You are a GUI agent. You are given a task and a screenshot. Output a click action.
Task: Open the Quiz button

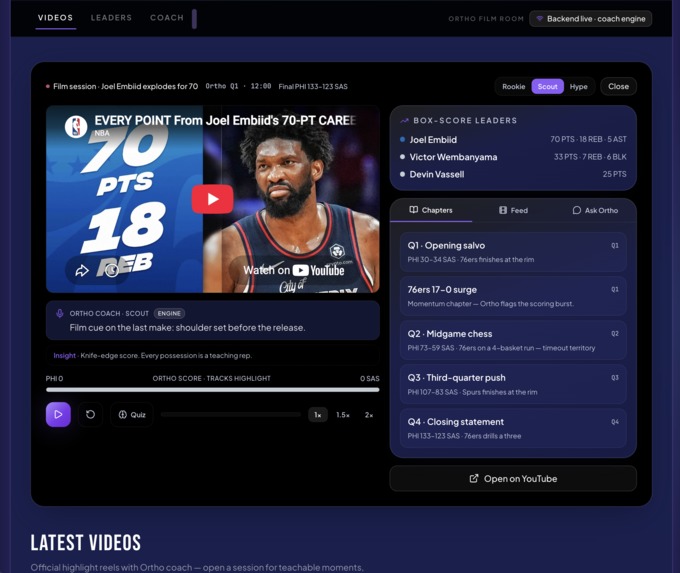pyautogui.click(x=132, y=415)
